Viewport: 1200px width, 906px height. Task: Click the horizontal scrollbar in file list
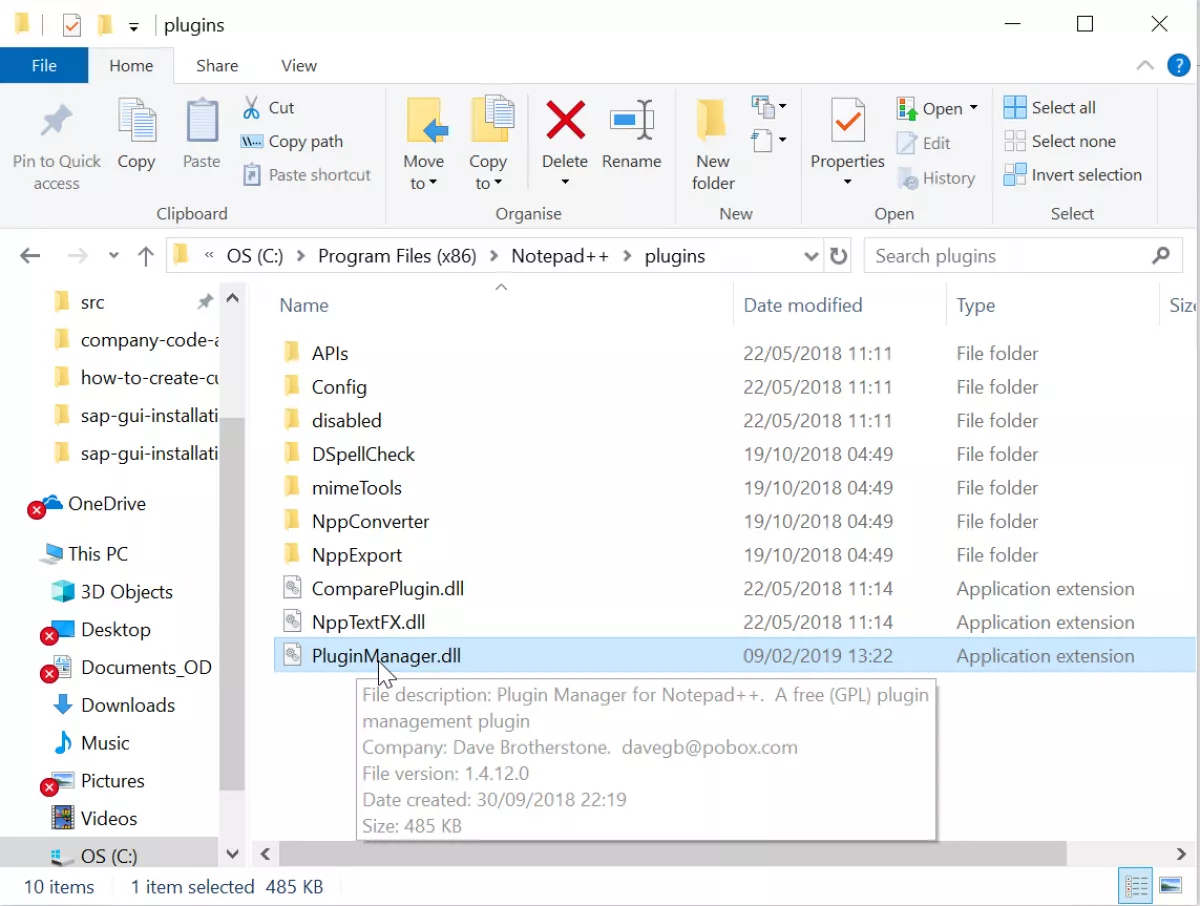coord(672,854)
